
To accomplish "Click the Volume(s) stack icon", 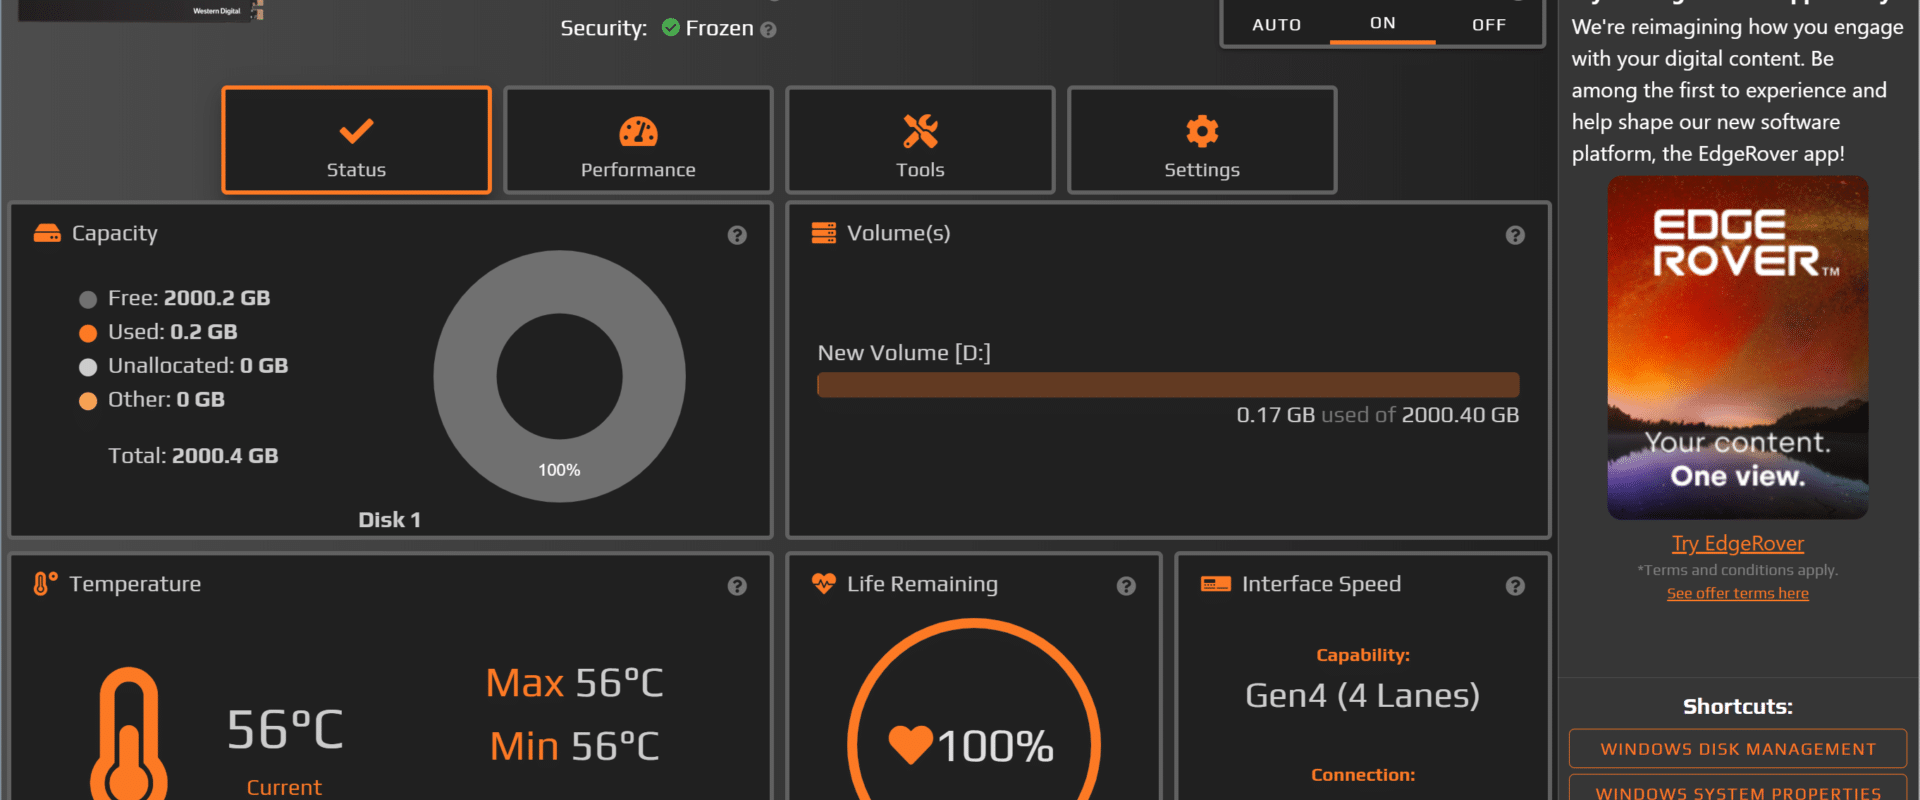I will 824,233.
